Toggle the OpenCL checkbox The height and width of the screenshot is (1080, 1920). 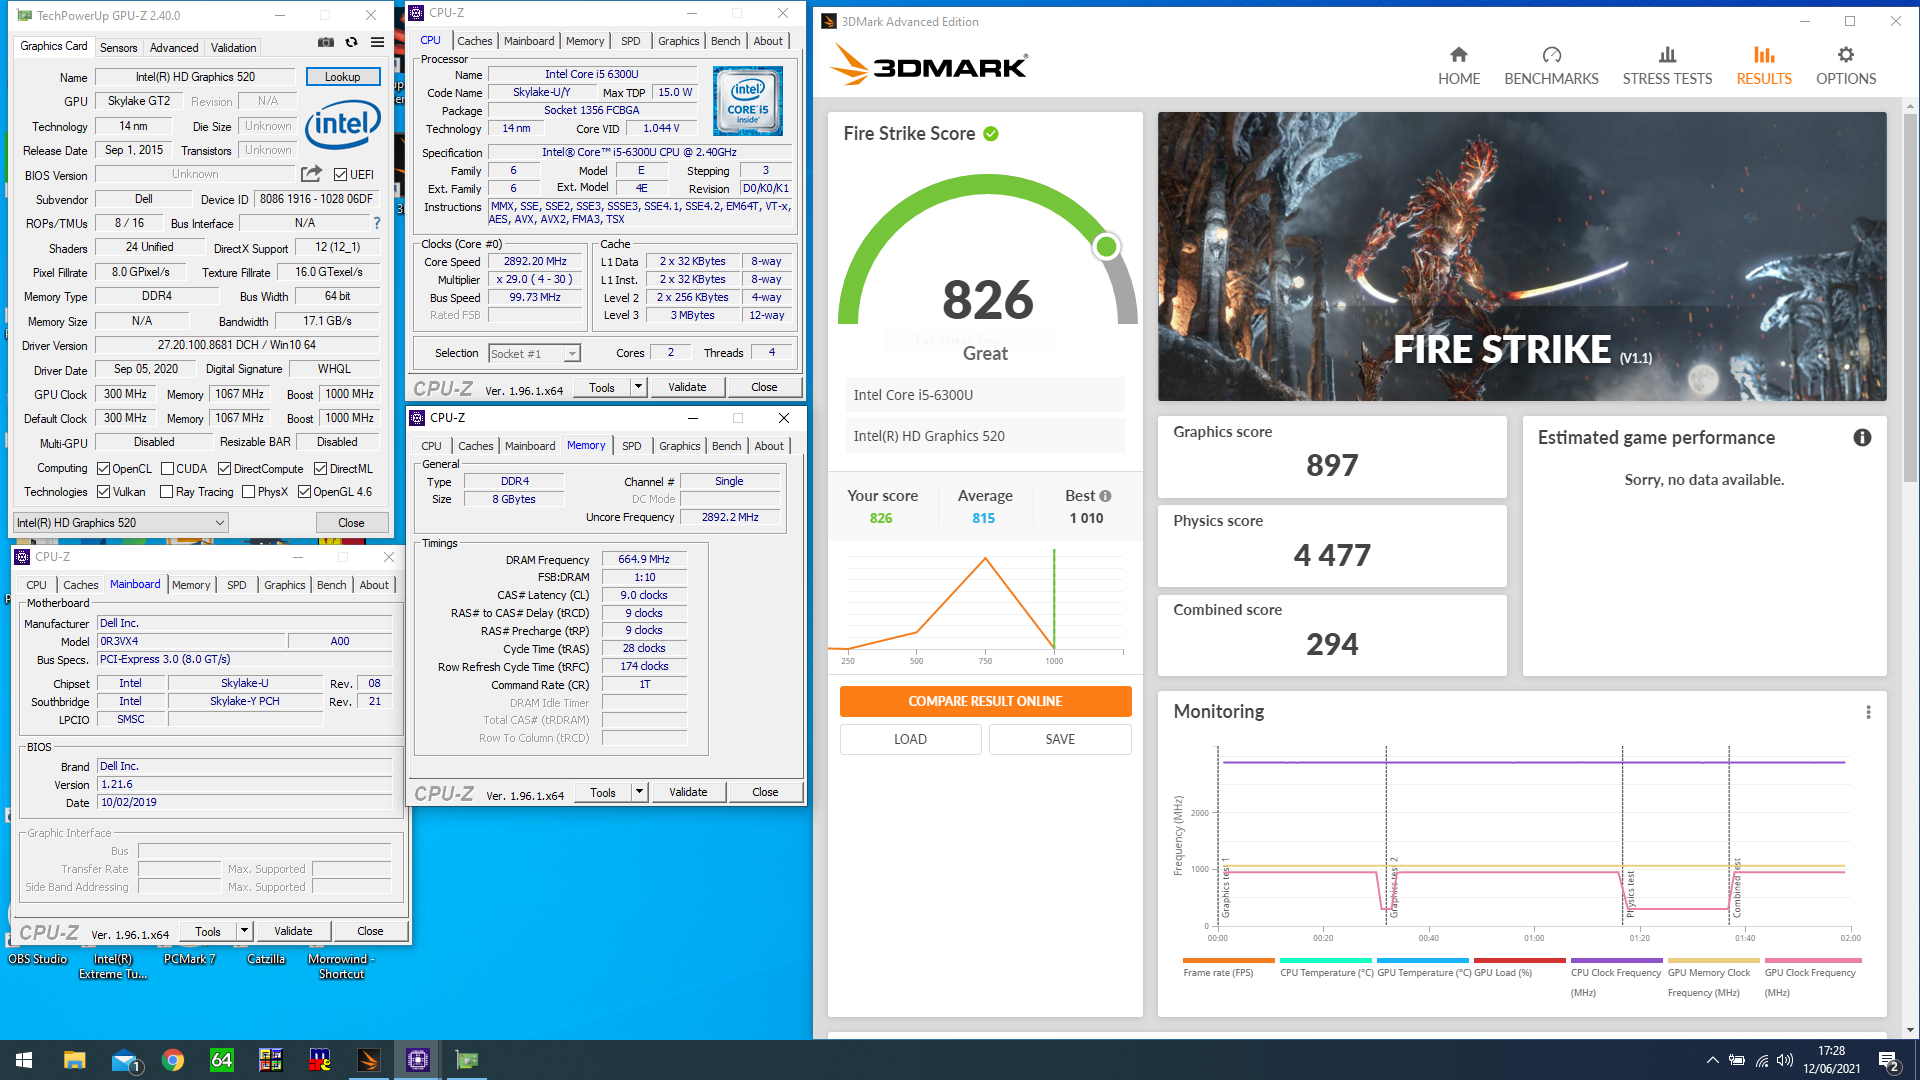pos(103,469)
